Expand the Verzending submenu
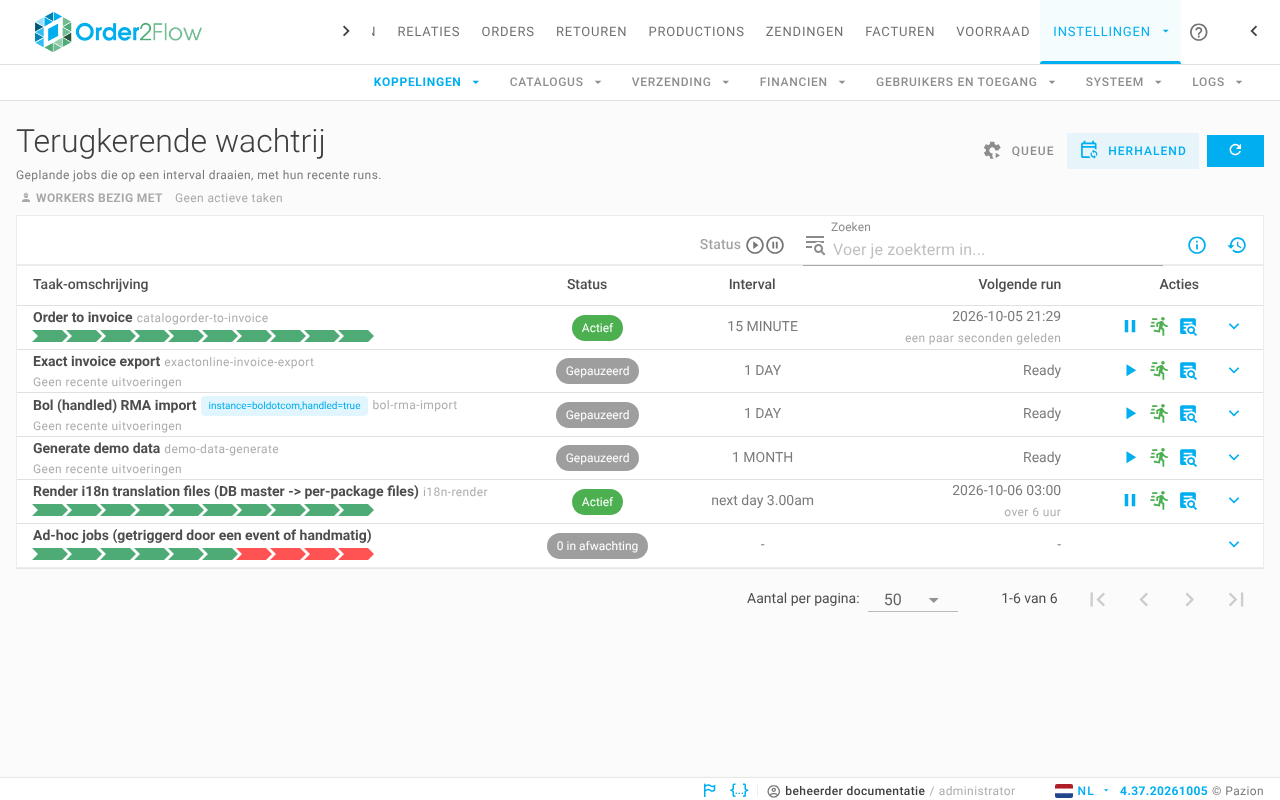This screenshot has width=1280, height=800. point(681,82)
